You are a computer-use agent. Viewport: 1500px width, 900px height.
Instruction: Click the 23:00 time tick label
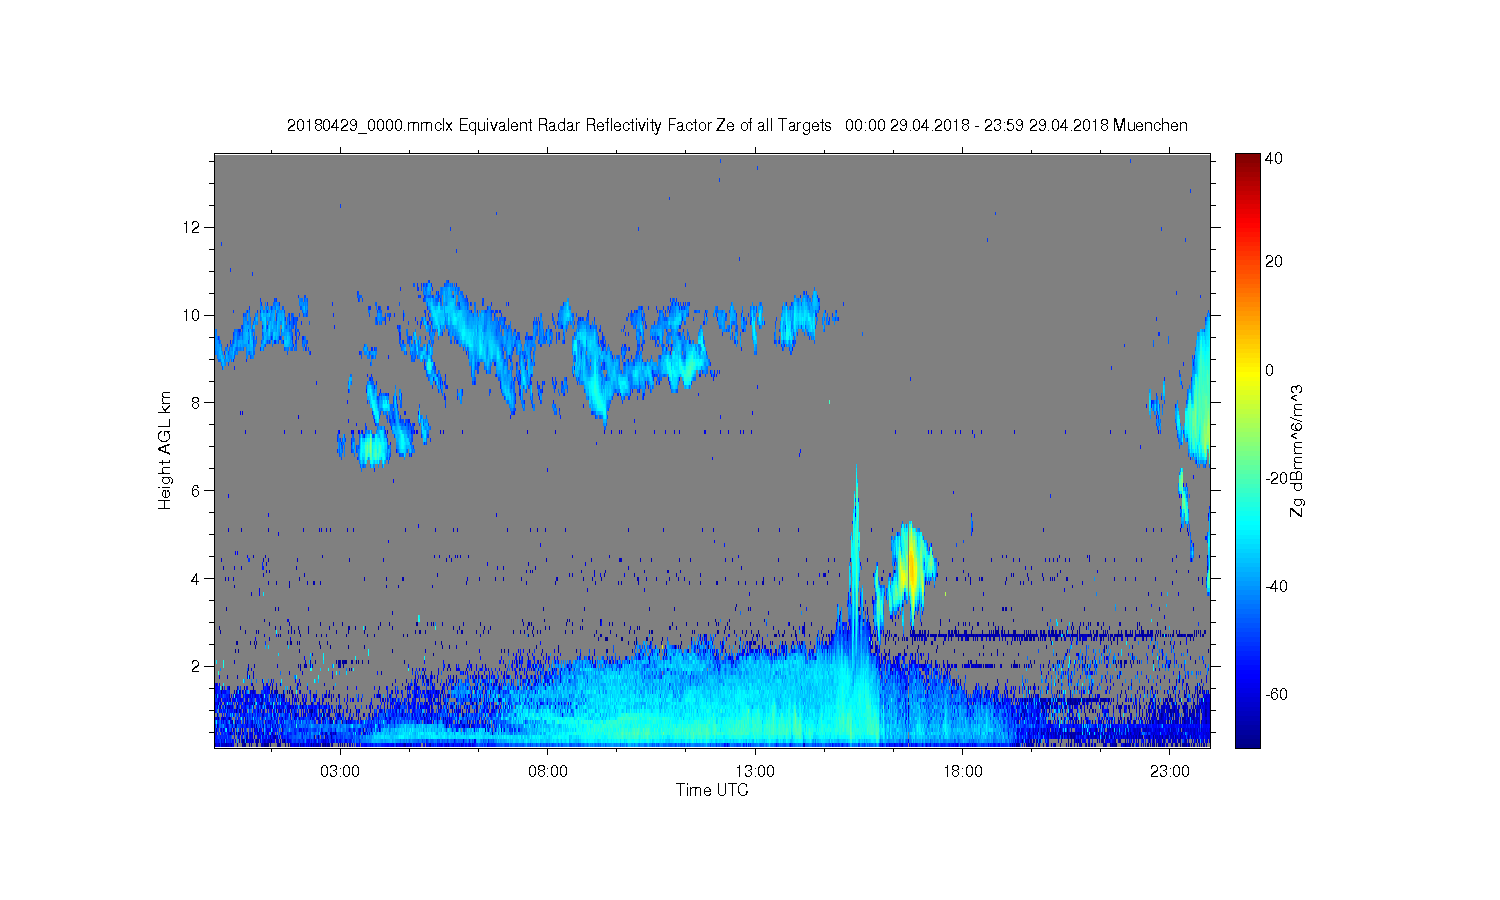coord(1170,772)
